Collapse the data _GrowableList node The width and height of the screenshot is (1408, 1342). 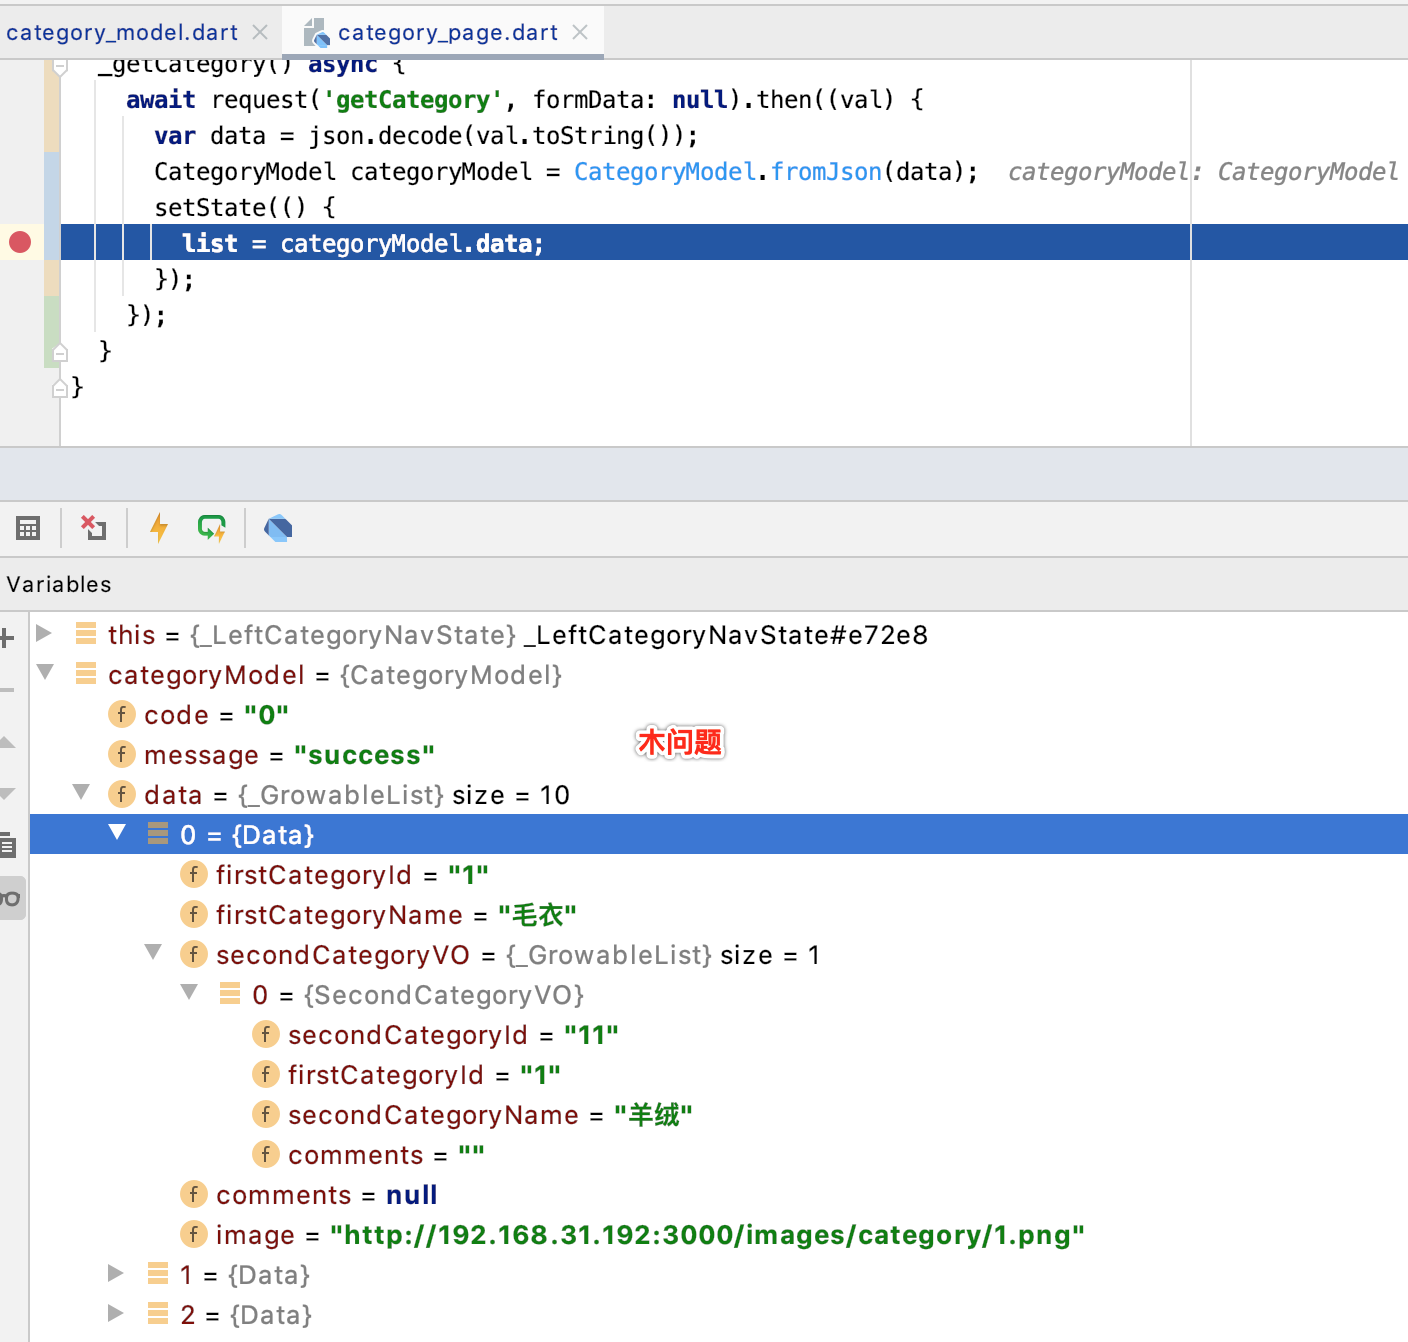81,792
